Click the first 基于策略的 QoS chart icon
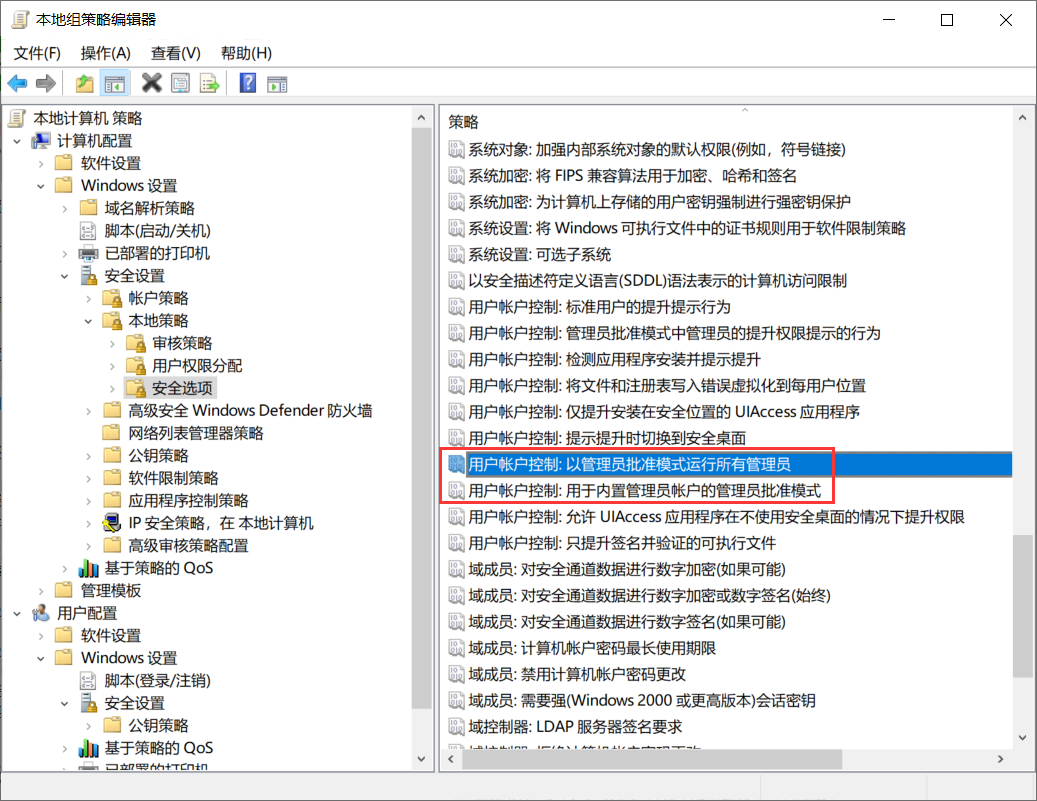The image size is (1037, 801). 89,568
